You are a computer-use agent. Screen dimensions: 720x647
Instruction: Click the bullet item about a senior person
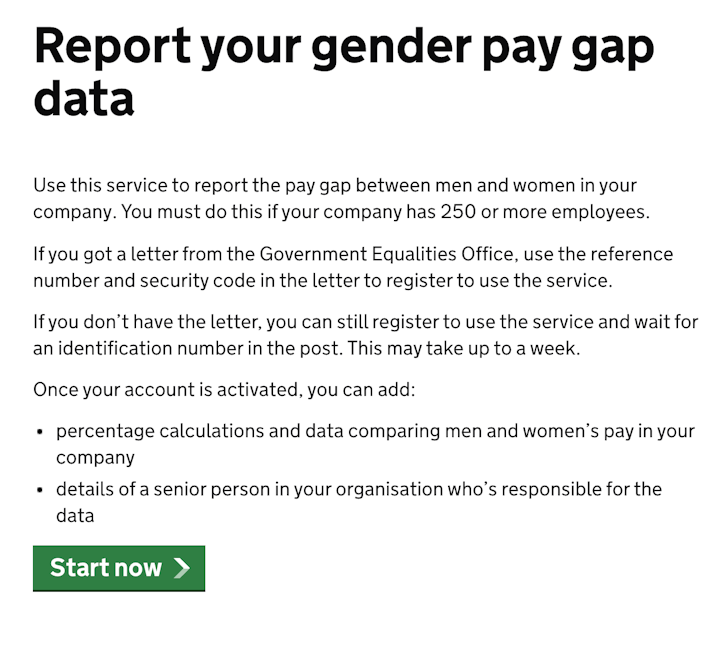point(359,502)
